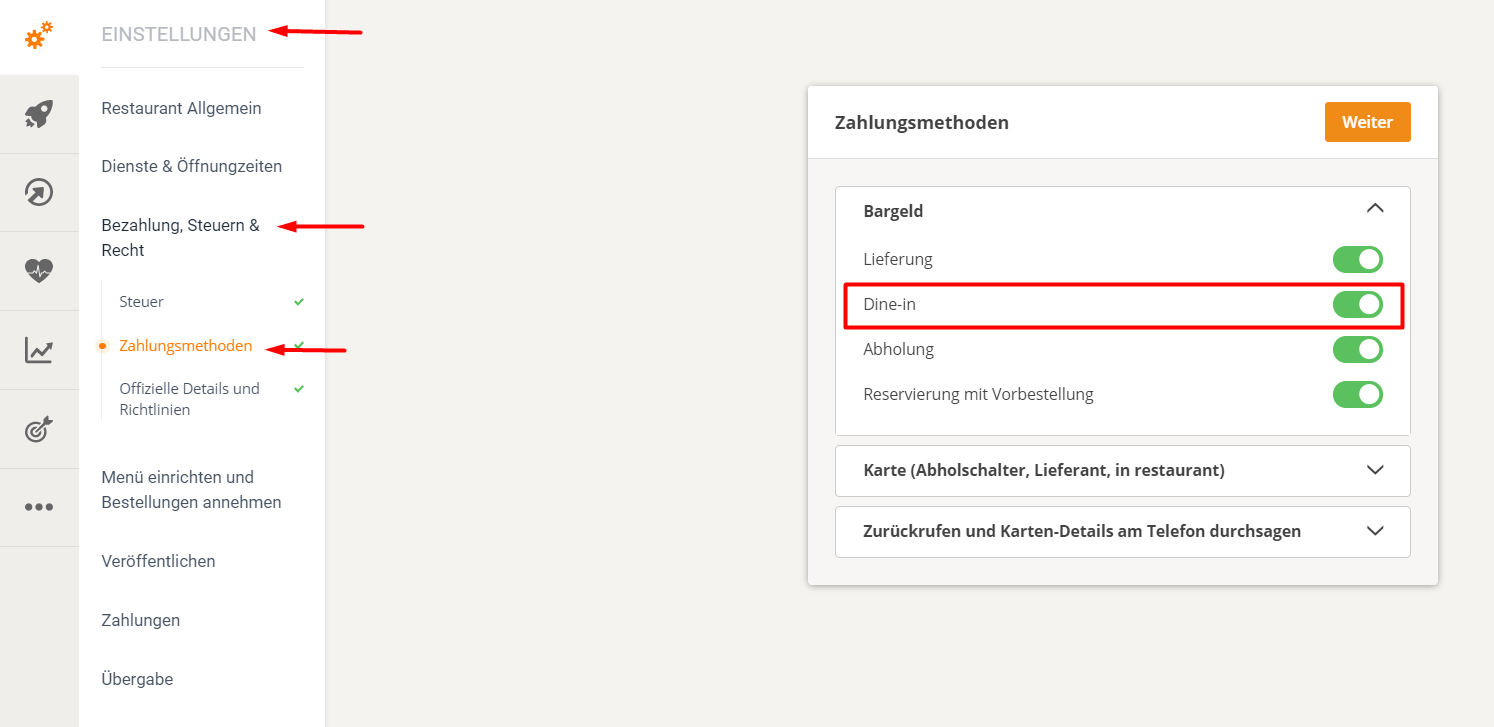The image size is (1494, 727).
Task: Expand Zurückrufen und Karten-Details chevron
Action: (x=1375, y=531)
